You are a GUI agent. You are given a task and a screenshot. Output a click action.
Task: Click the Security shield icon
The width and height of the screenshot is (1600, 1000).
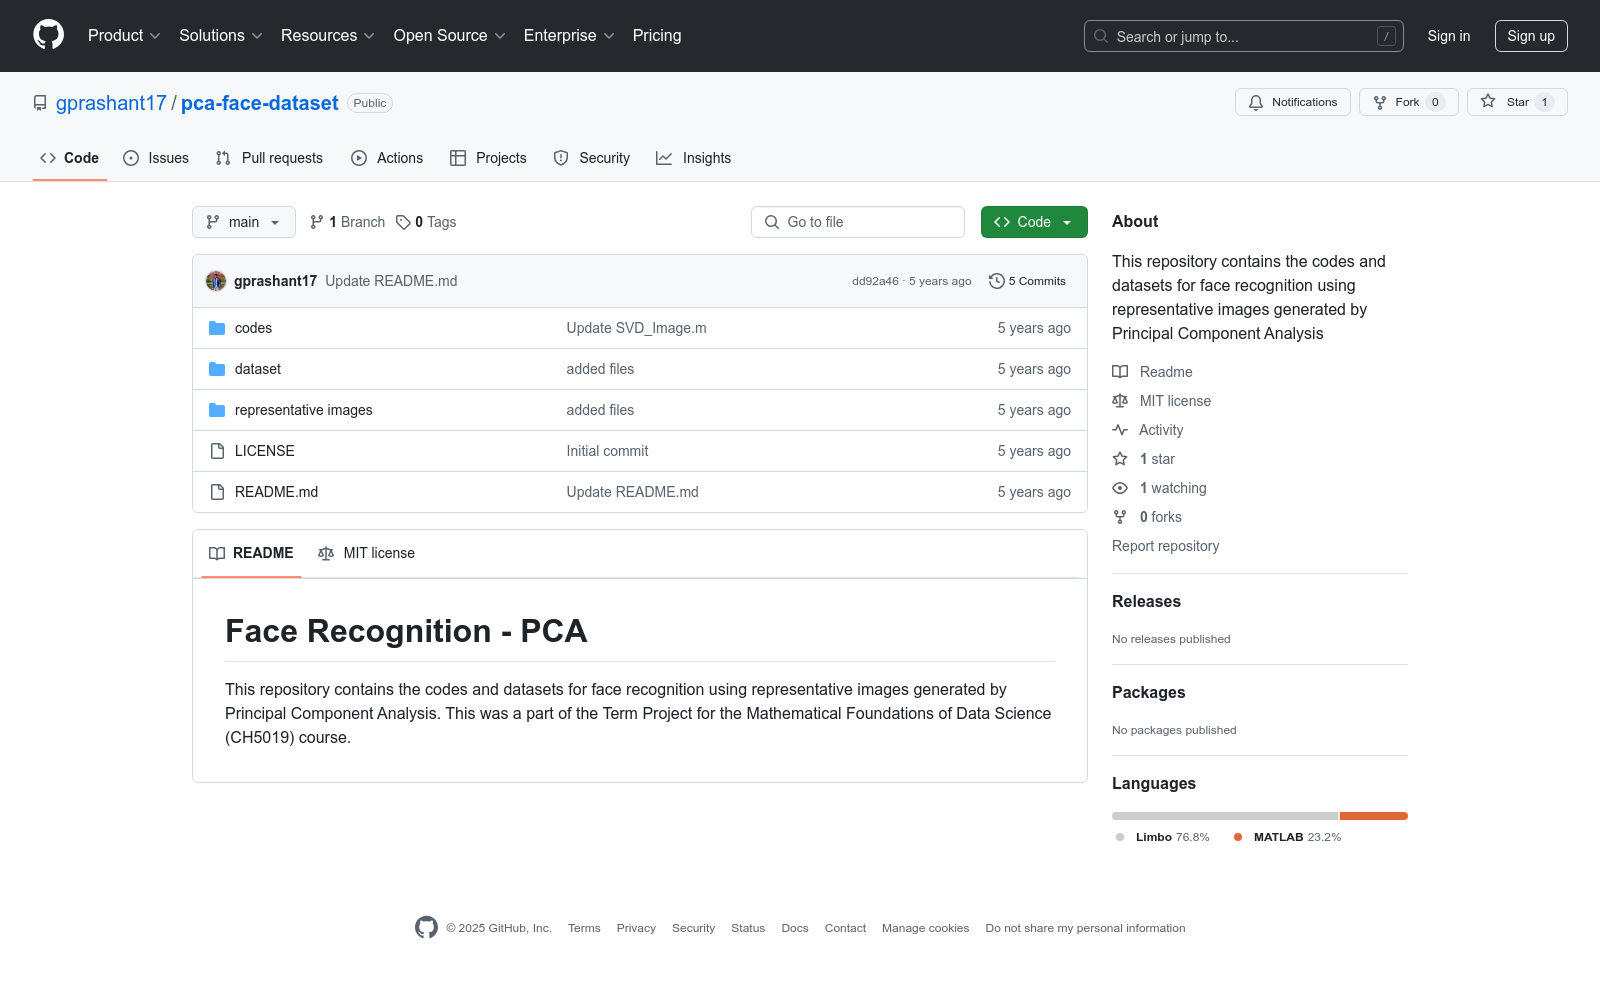pyautogui.click(x=561, y=158)
